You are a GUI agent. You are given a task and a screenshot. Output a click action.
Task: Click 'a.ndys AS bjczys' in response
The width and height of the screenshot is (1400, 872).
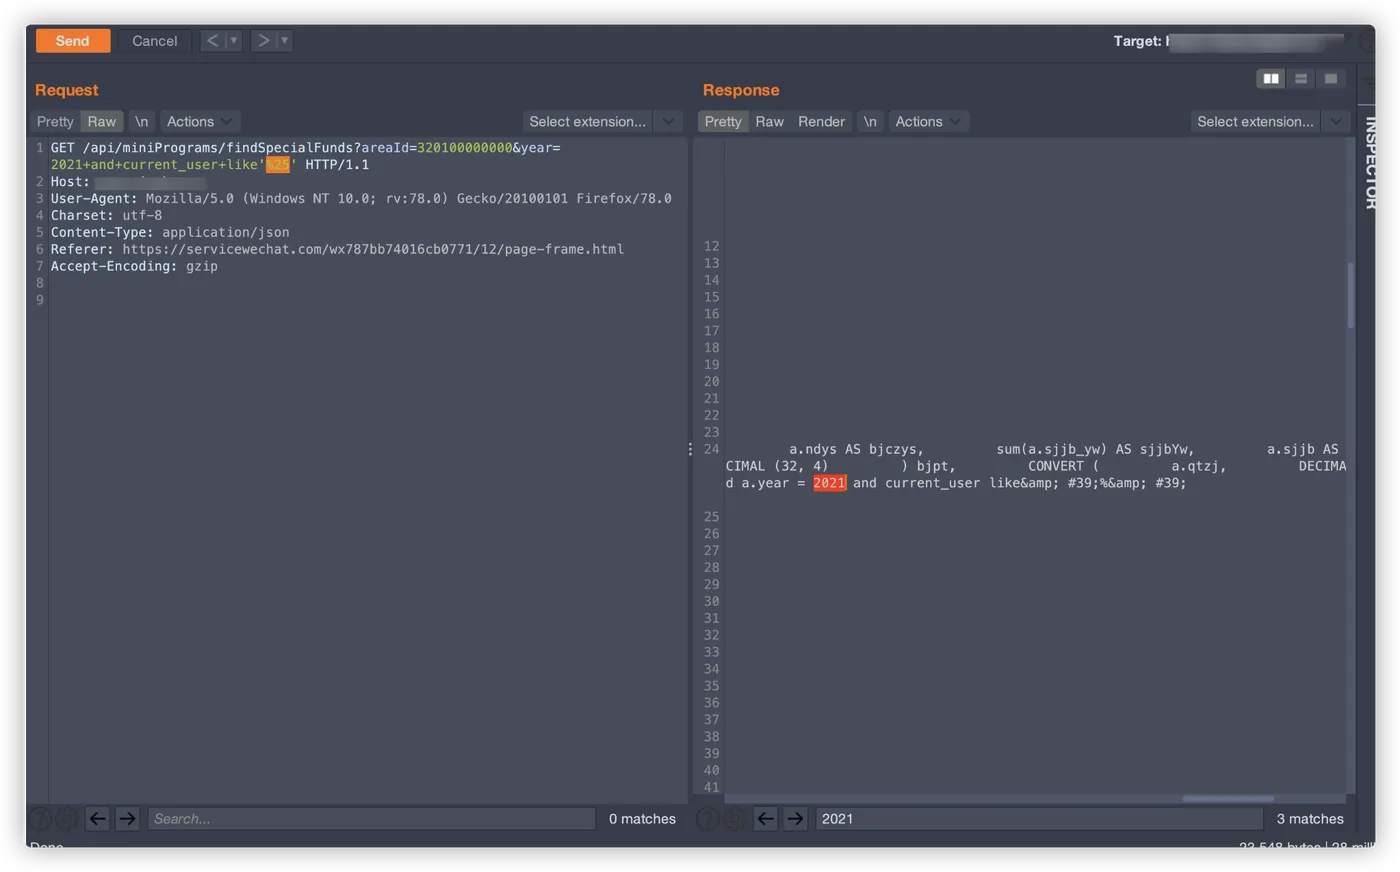(x=856, y=449)
